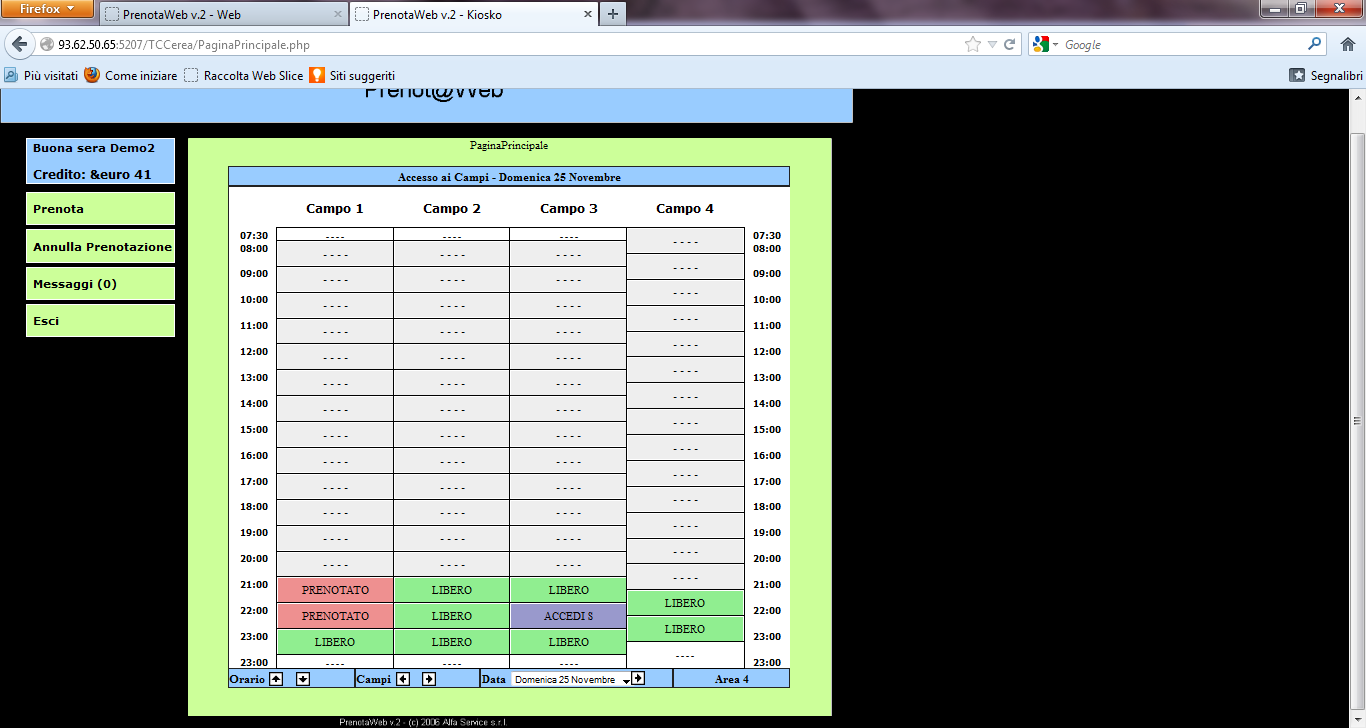Click the Campi left arrow icon
The width and height of the screenshot is (1366, 728).
tap(403, 679)
